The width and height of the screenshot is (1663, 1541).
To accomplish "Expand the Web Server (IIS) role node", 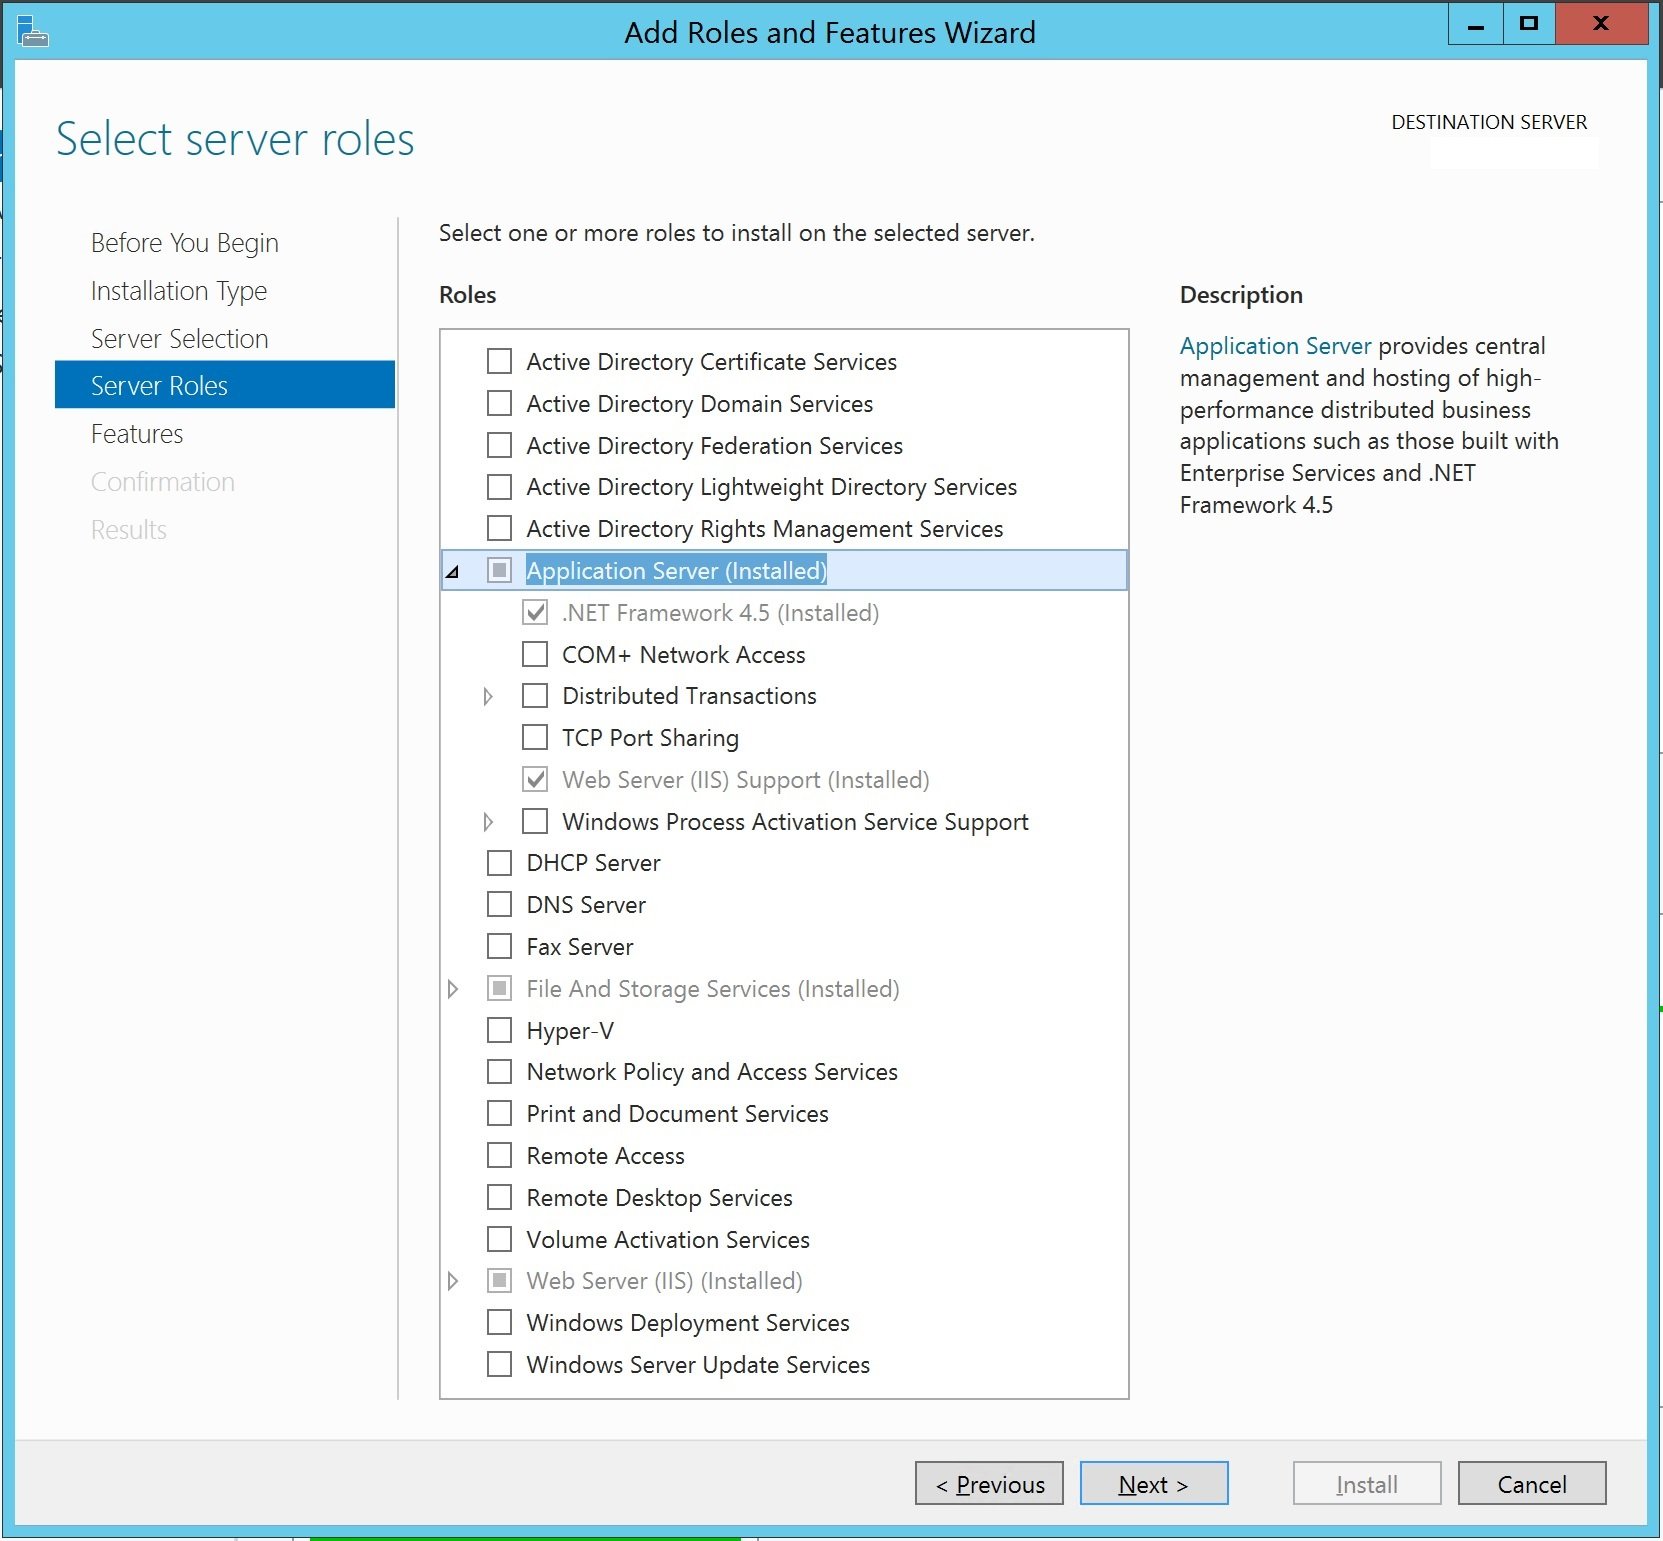I will pyautogui.click(x=453, y=1281).
